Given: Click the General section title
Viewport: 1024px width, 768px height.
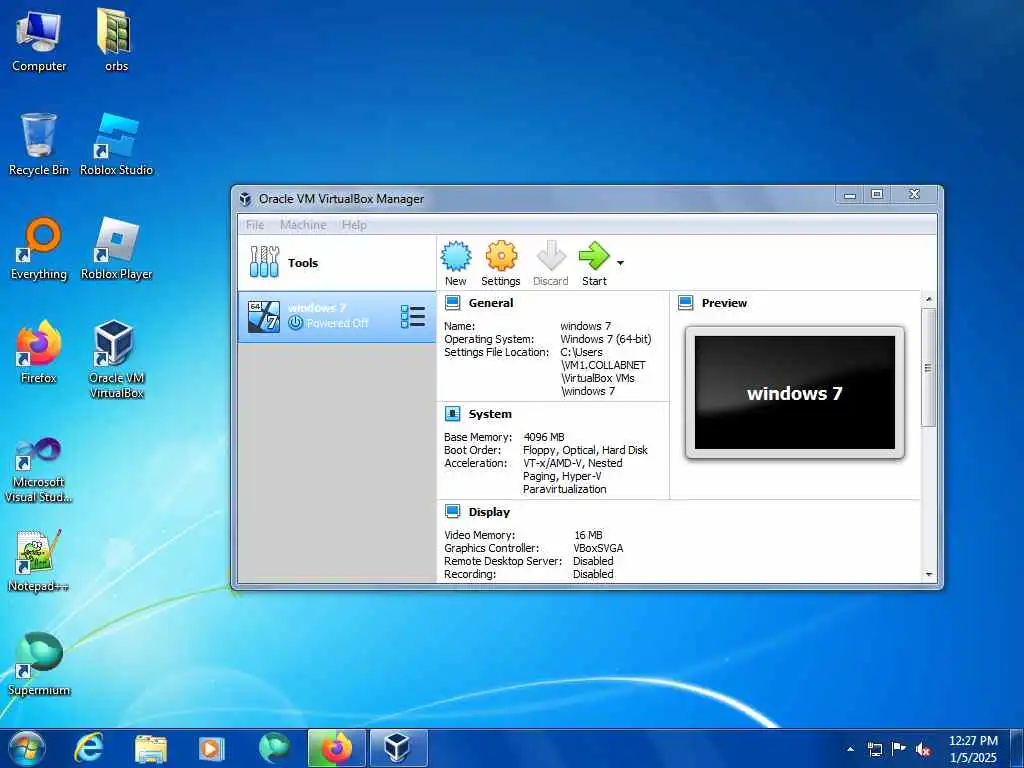Looking at the screenshot, I should pos(491,302).
